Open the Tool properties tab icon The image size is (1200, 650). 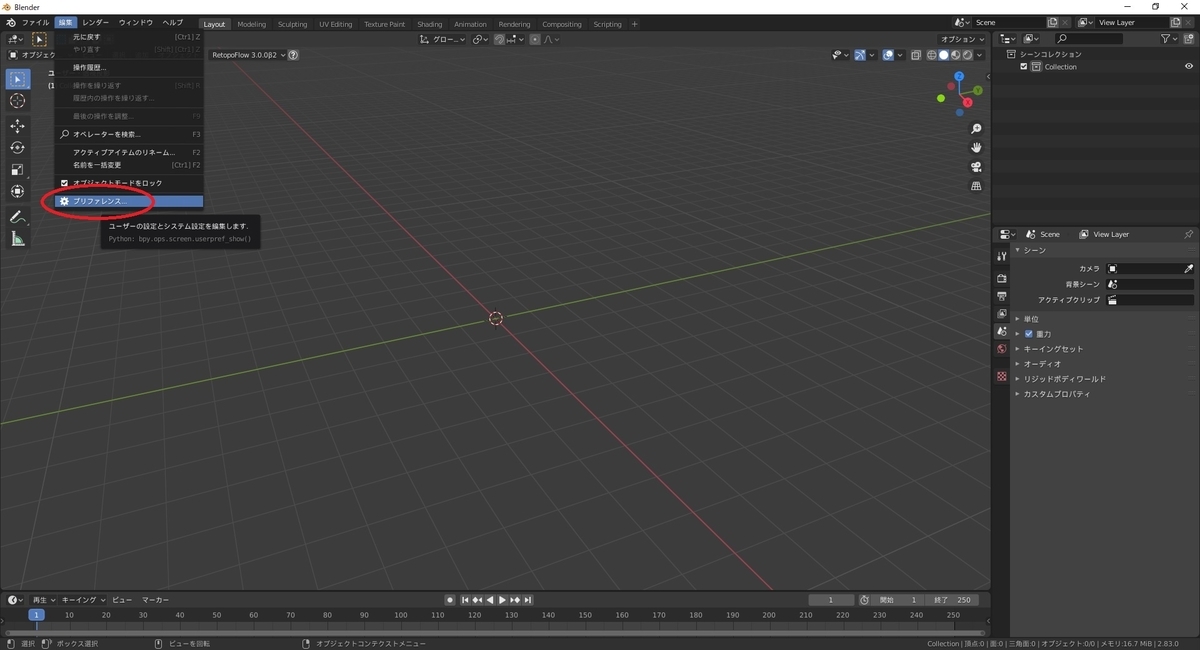coord(1001,257)
